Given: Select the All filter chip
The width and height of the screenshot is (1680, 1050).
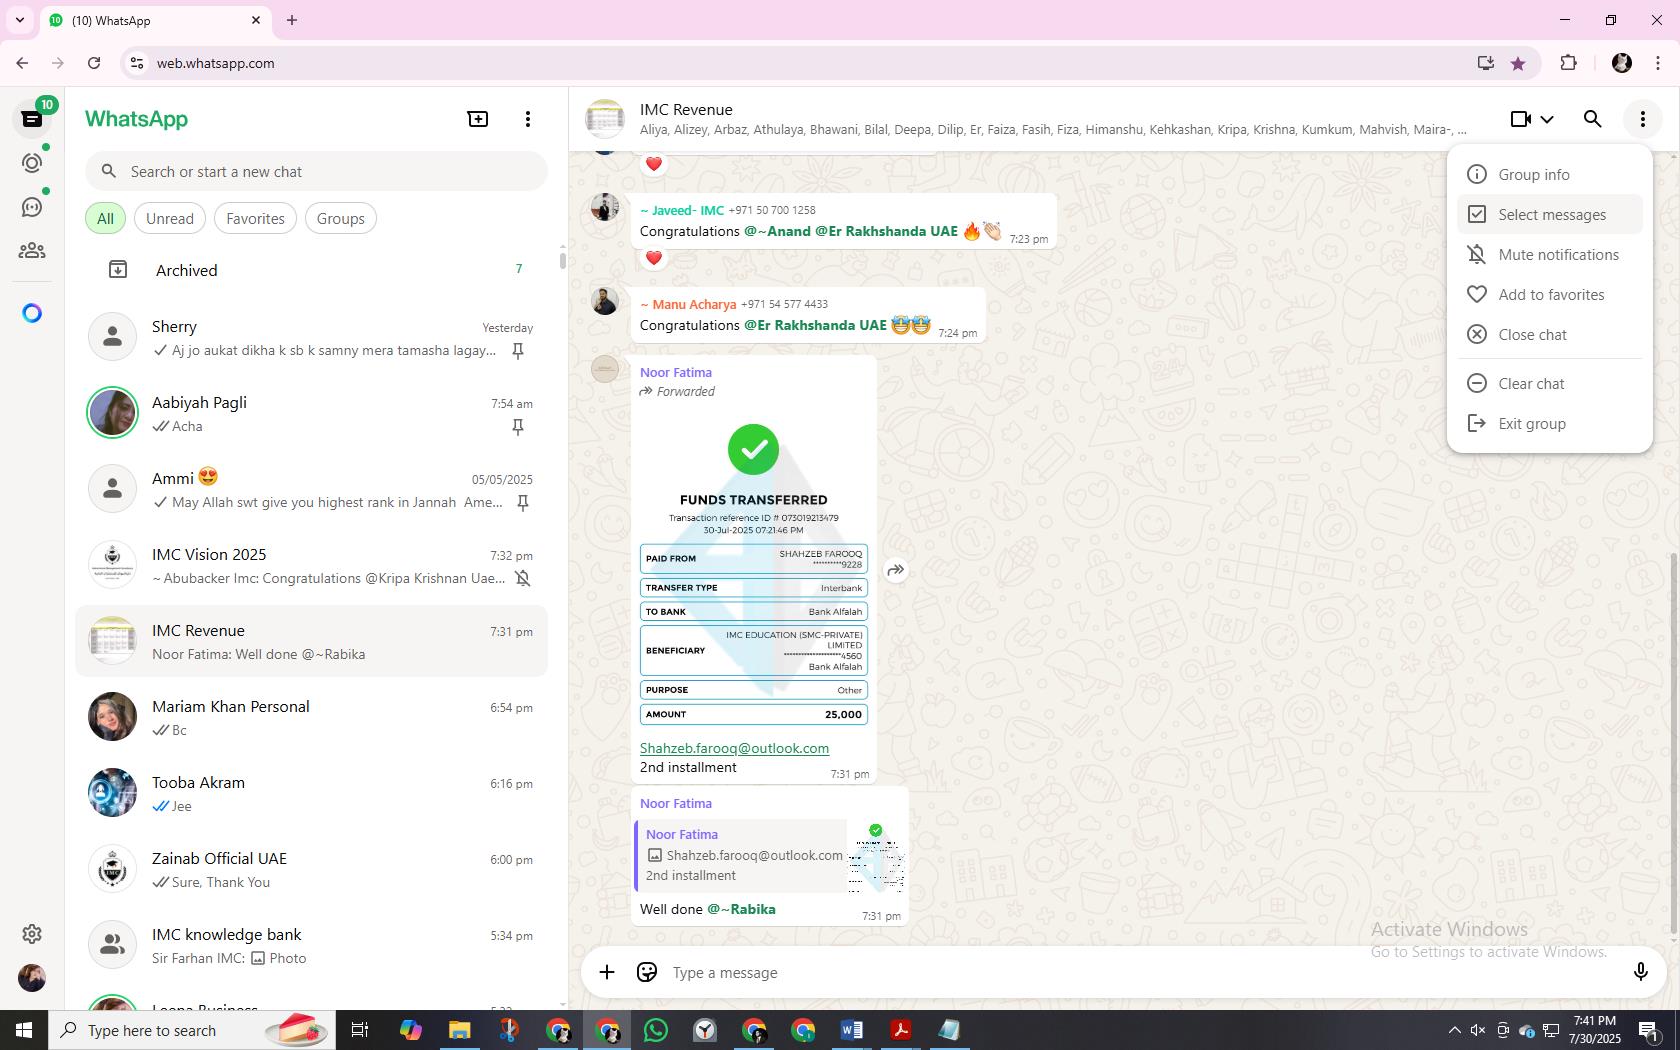Looking at the screenshot, I should 105,218.
